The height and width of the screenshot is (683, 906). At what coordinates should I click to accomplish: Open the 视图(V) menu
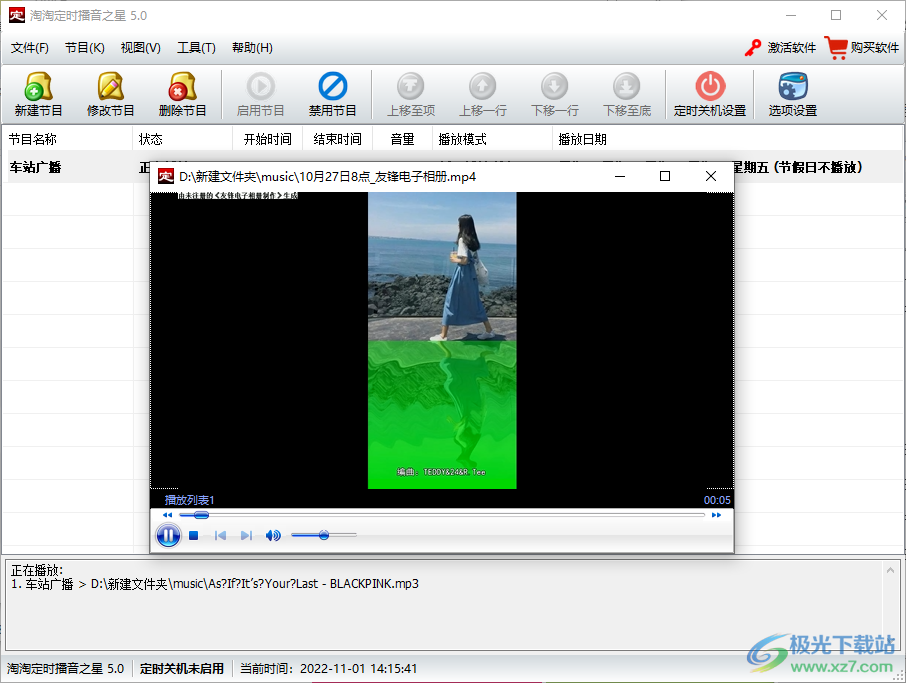pyautogui.click(x=140, y=48)
